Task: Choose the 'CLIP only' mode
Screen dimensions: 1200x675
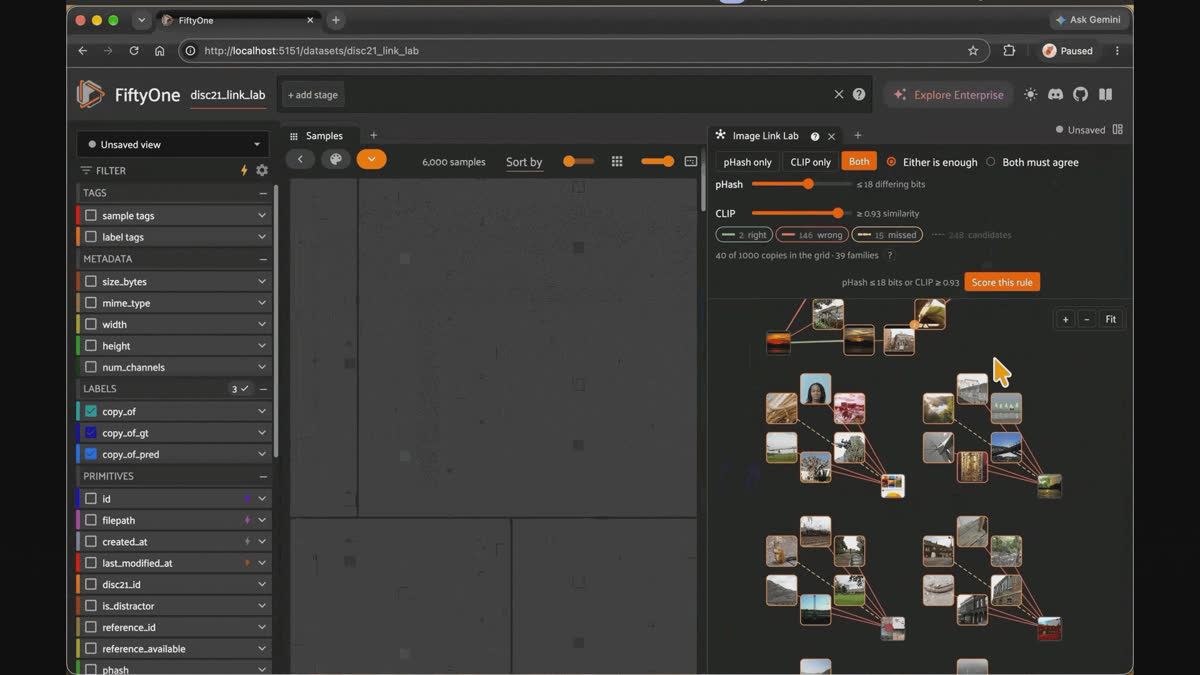Action: [810, 162]
